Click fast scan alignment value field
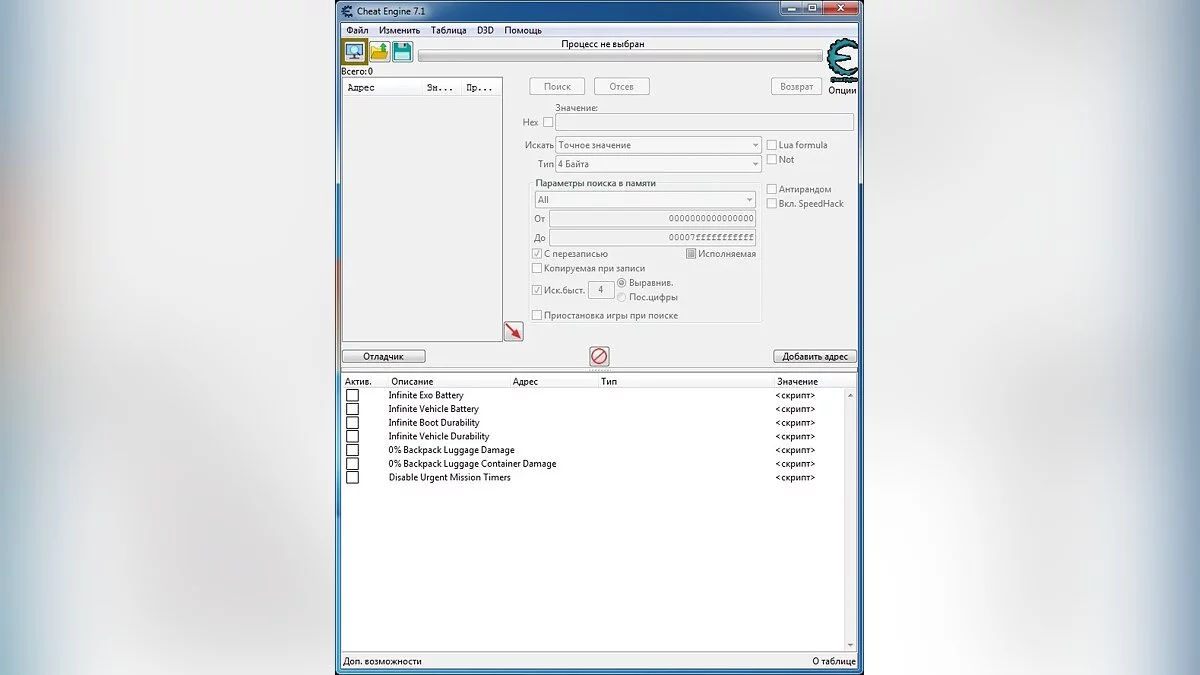 [600, 290]
